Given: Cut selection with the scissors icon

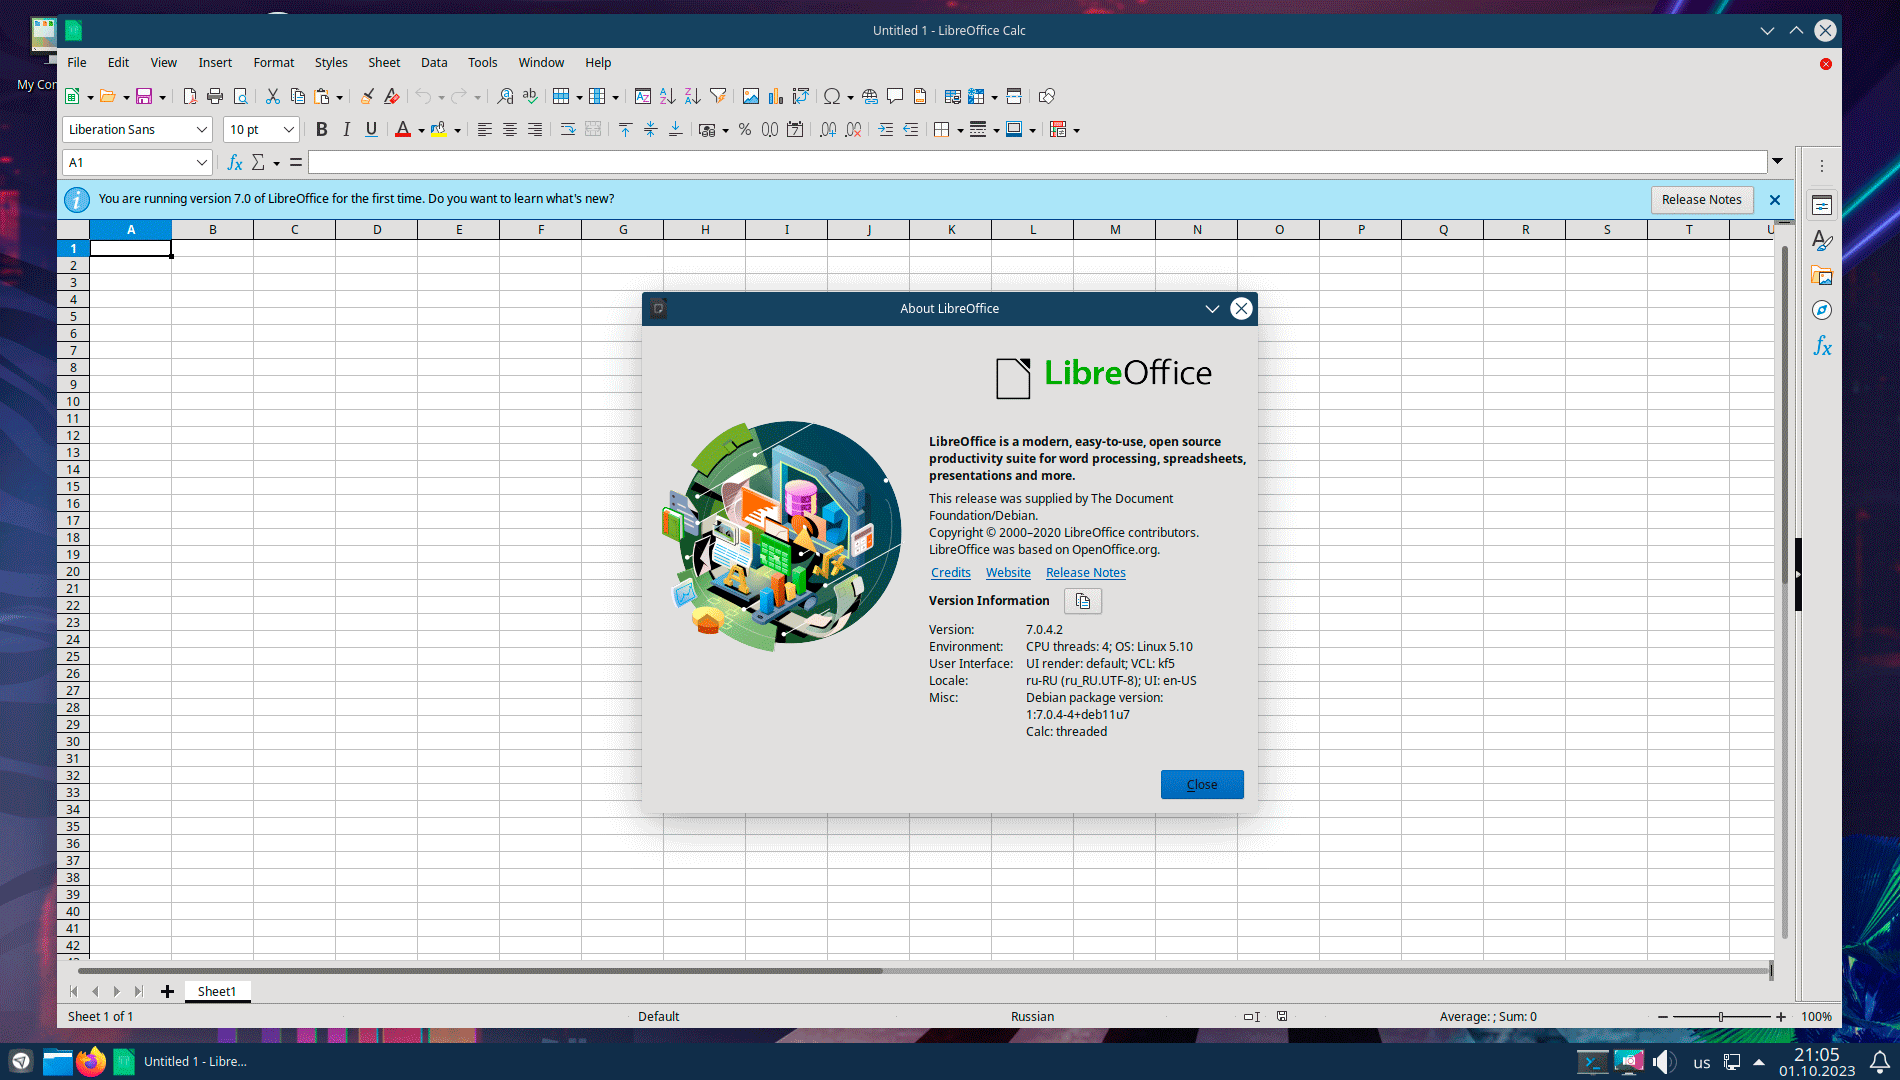Looking at the screenshot, I should [272, 96].
